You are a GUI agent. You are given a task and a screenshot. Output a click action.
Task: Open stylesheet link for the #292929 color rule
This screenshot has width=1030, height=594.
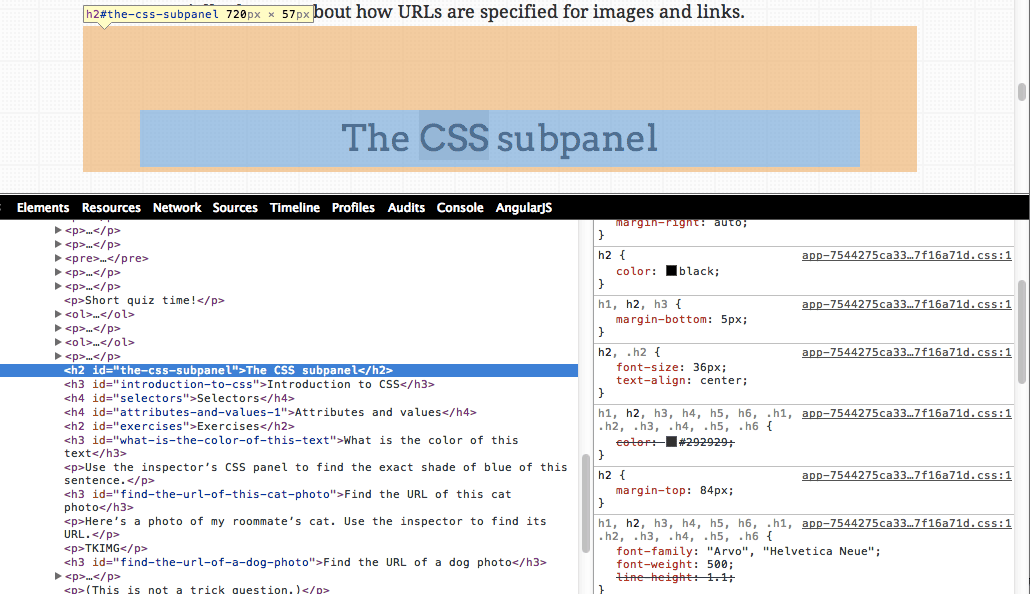coord(907,413)
